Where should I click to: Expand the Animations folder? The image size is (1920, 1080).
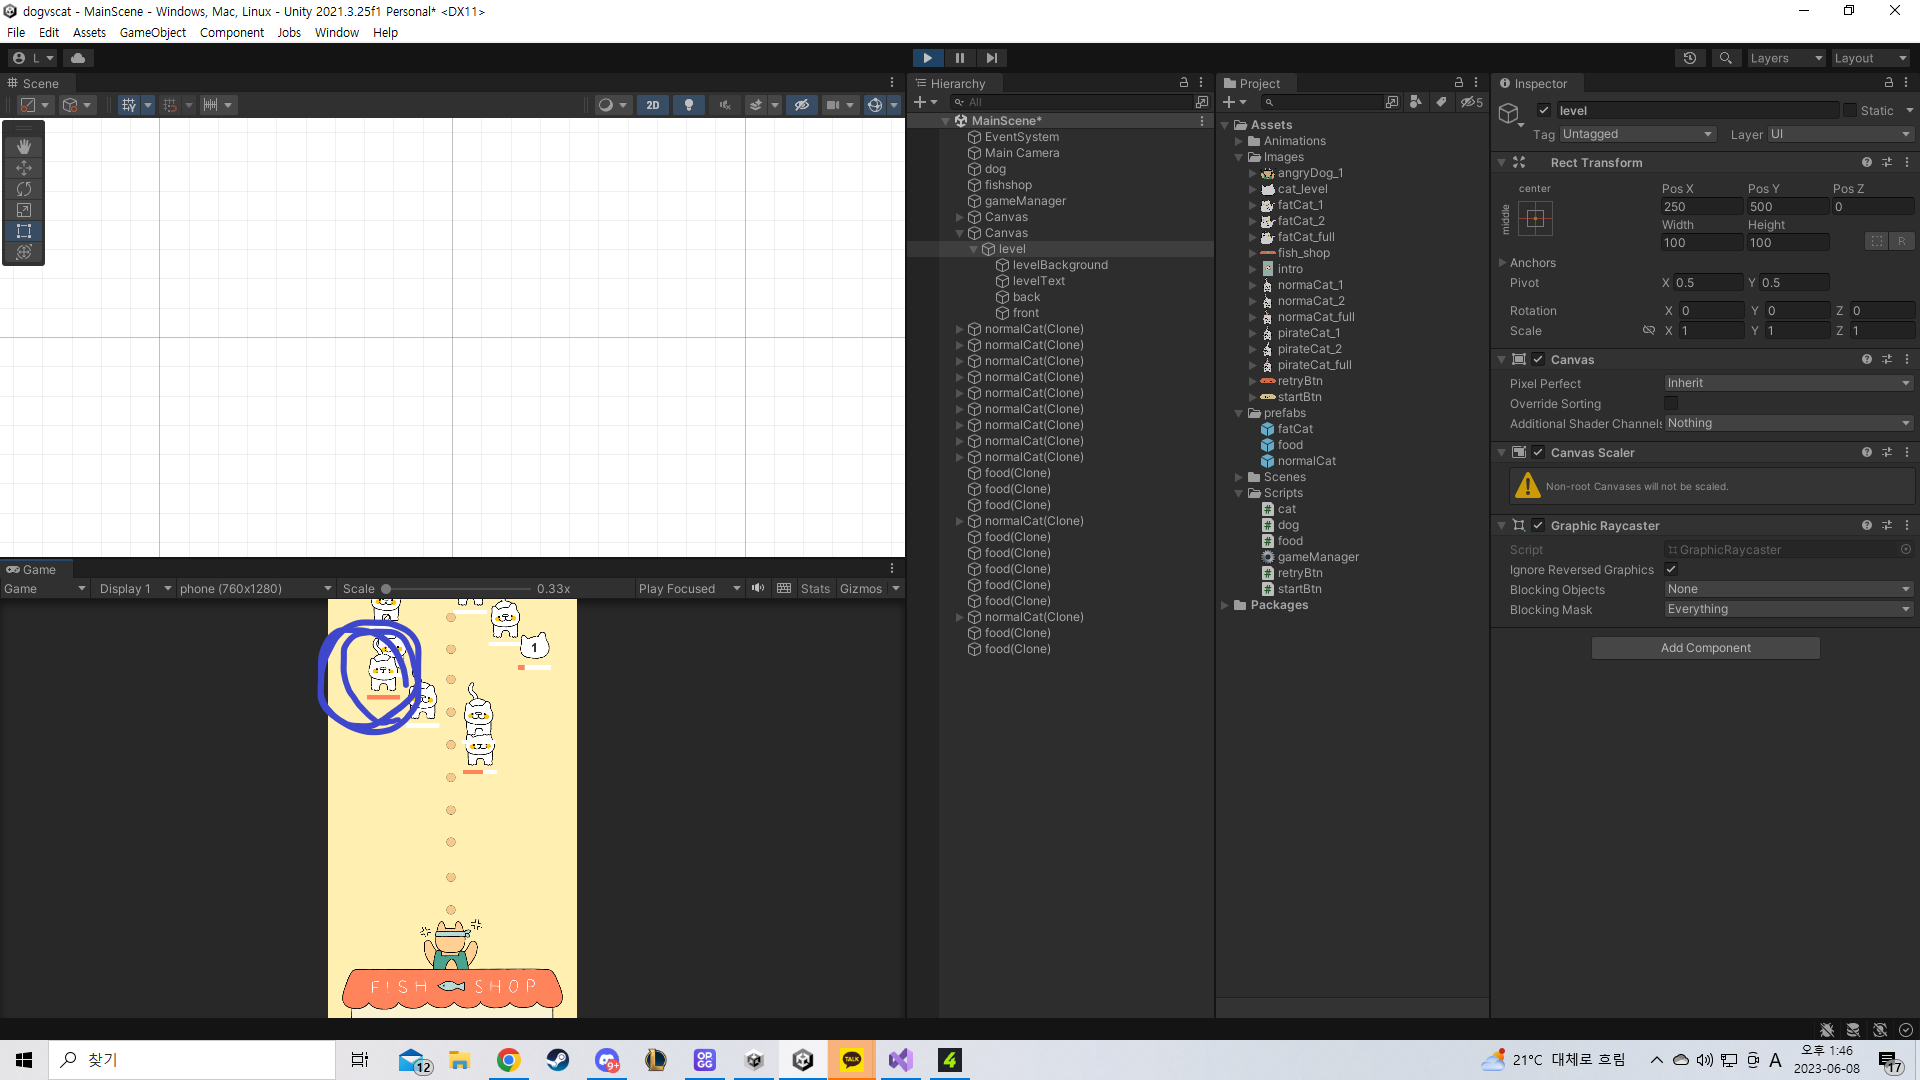click(x=1238, y=141)
